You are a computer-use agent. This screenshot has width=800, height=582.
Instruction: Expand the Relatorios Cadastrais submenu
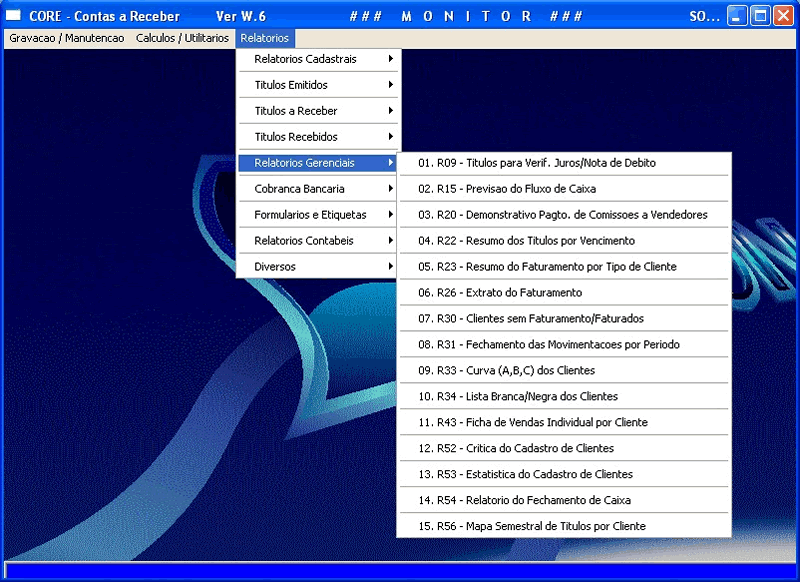(318, 59)
